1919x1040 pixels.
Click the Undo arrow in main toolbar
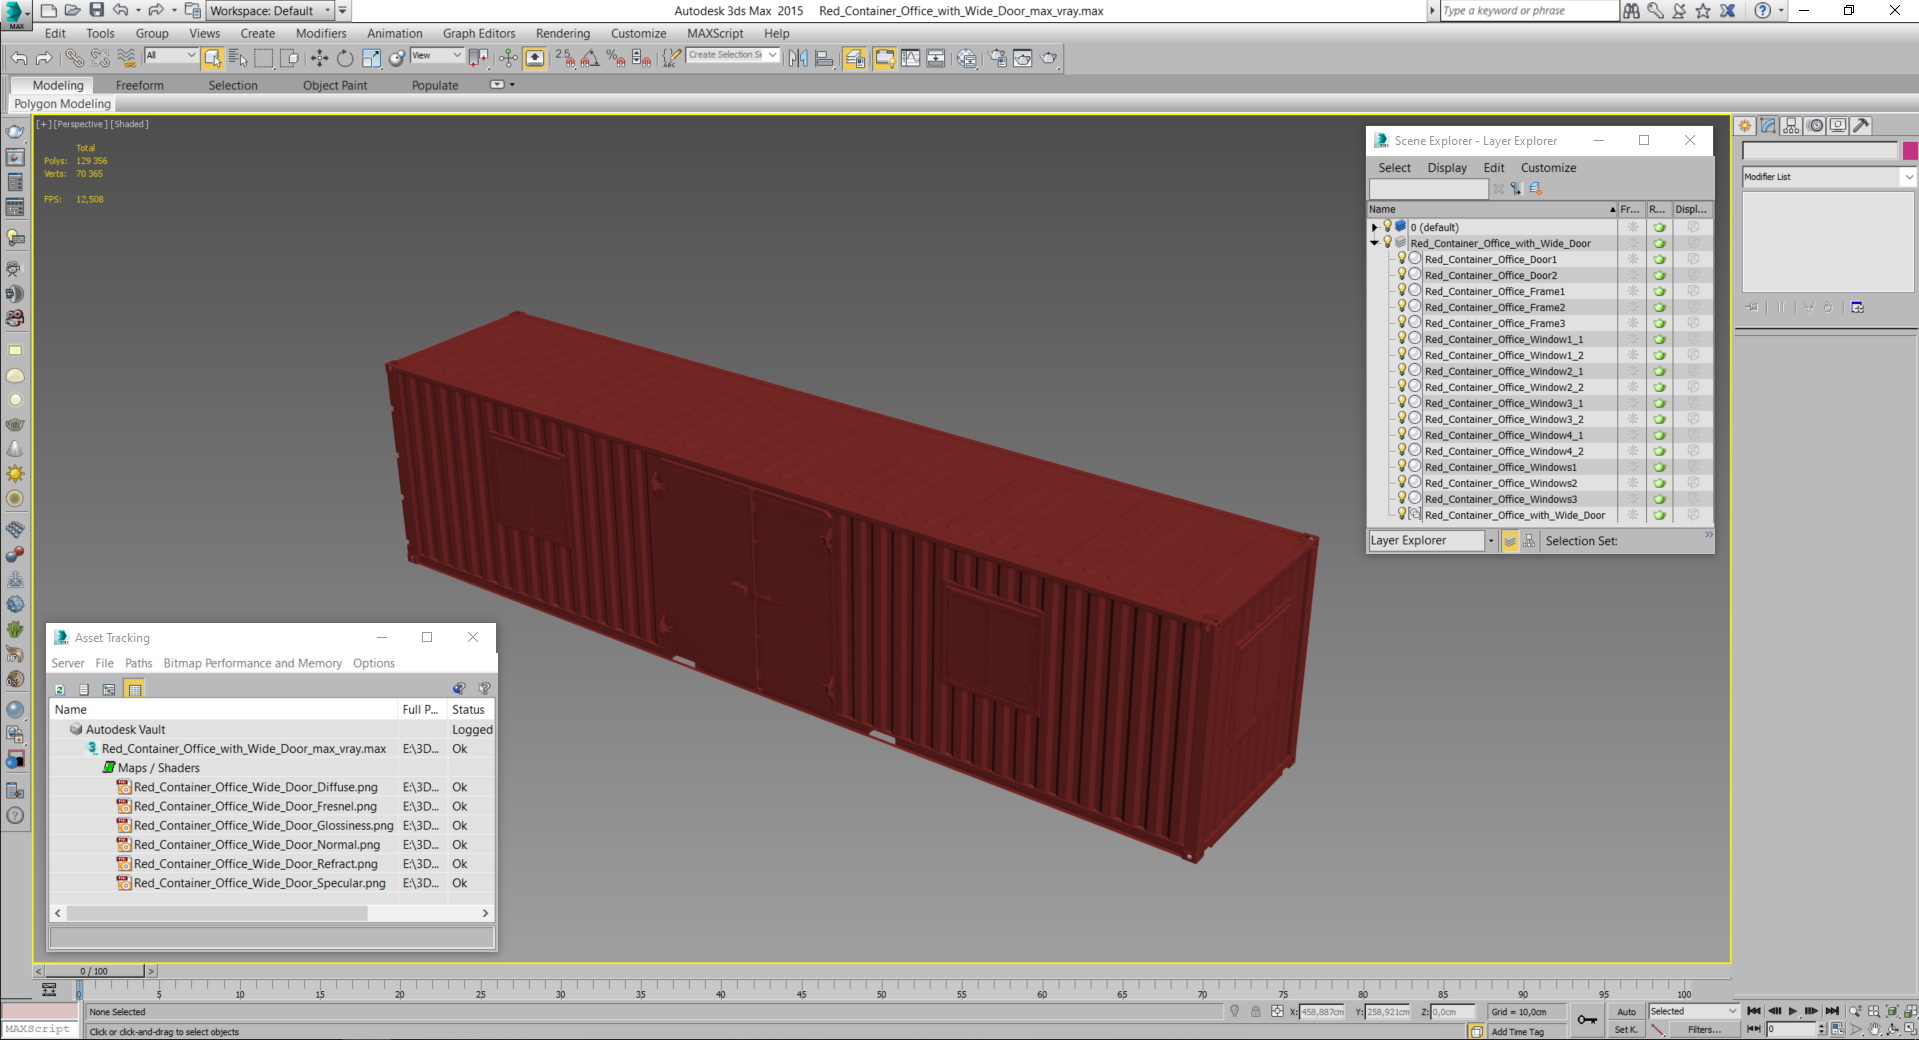tap(19, 58)
